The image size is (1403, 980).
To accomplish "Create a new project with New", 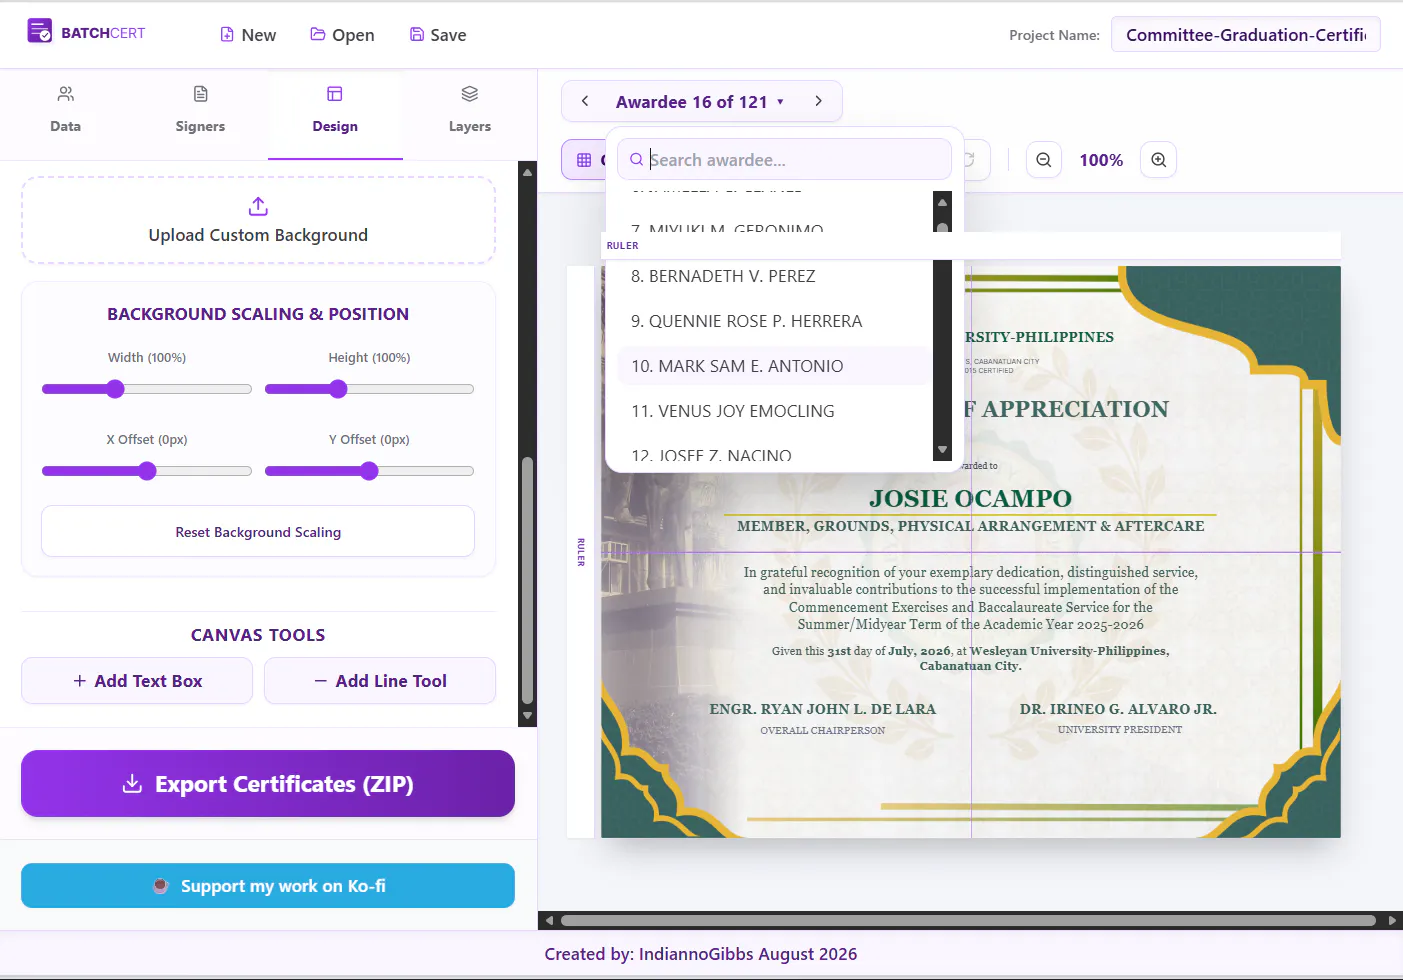I will pyautogui.click(x=248, y=35).
